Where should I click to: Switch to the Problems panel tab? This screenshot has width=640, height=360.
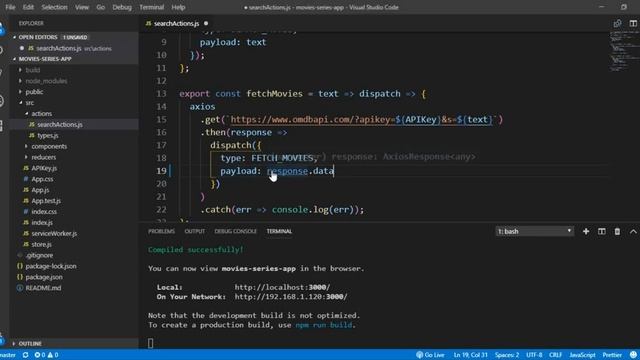pos(161,231)
